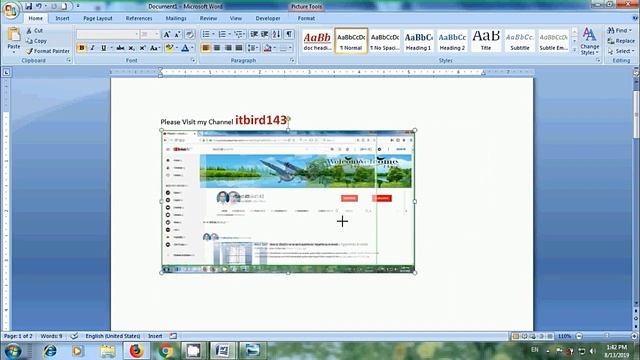Viewport: 640px width, 360px height.
Task: Click the spelling check status icon
Action: (74, 336)
